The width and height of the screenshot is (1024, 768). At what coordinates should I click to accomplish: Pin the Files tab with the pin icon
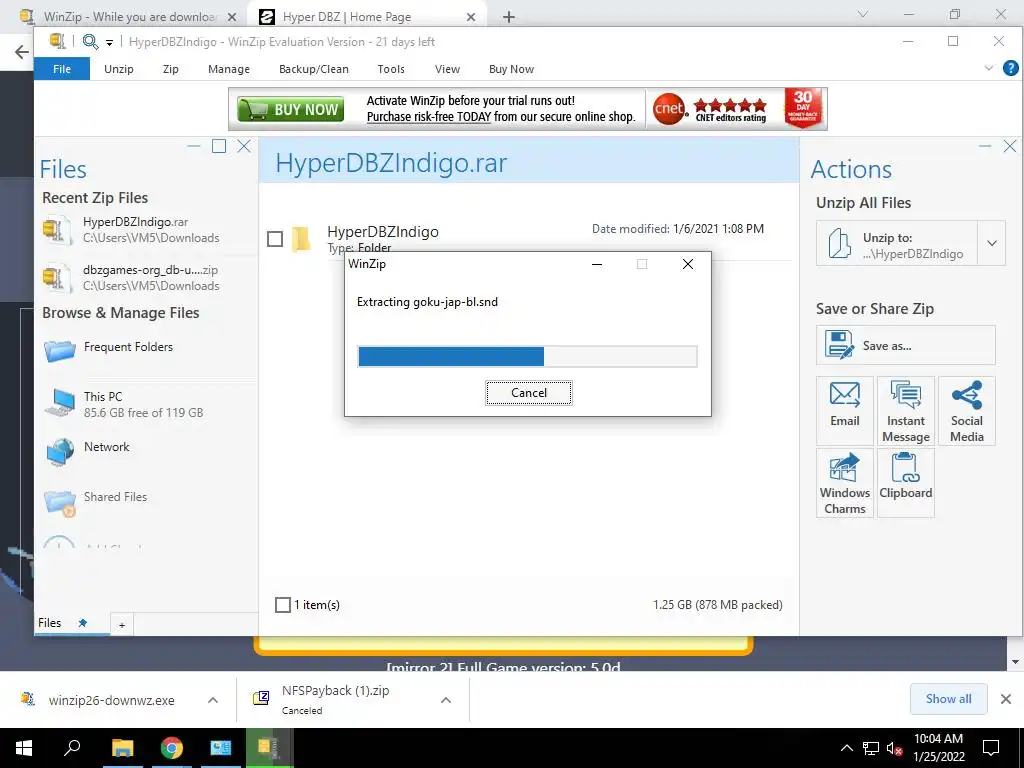pos(82,622)
